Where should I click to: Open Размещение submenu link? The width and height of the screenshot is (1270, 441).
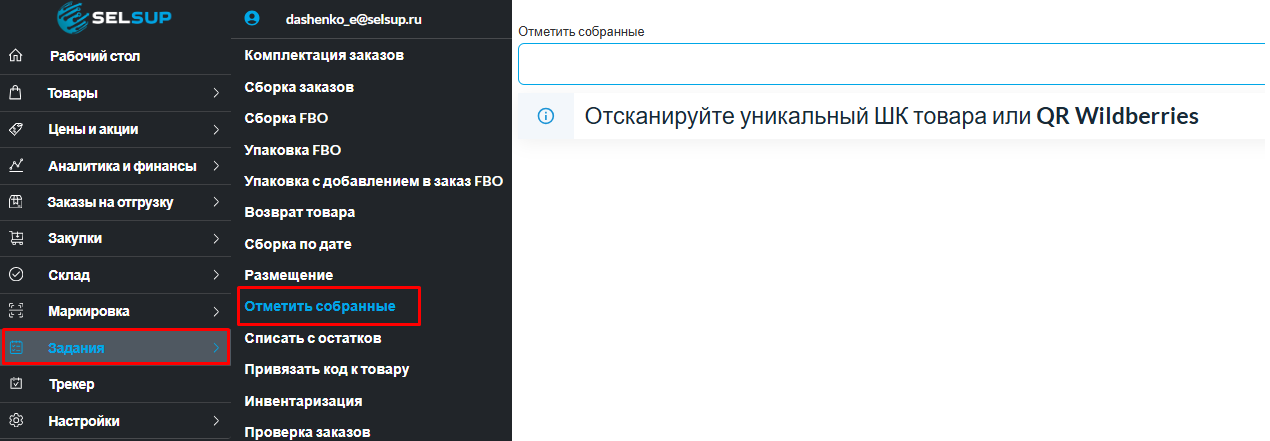pyautogui.click(x=289, y=274)
